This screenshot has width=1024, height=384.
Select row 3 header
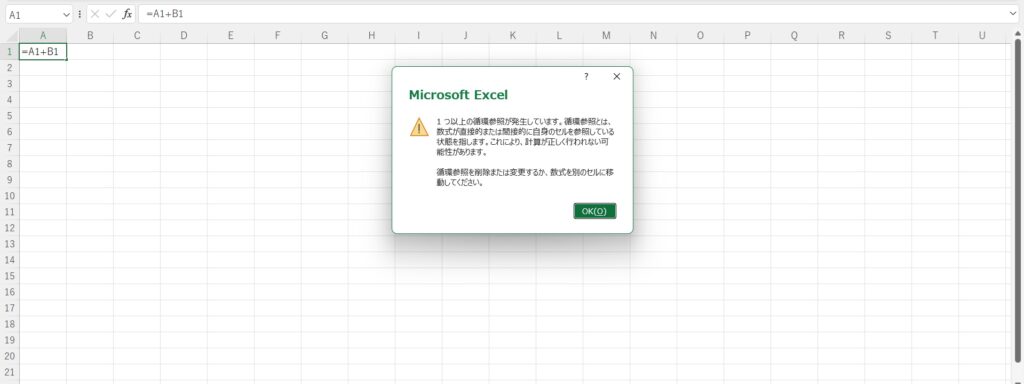pyautogui.click(x=10, y=84)
